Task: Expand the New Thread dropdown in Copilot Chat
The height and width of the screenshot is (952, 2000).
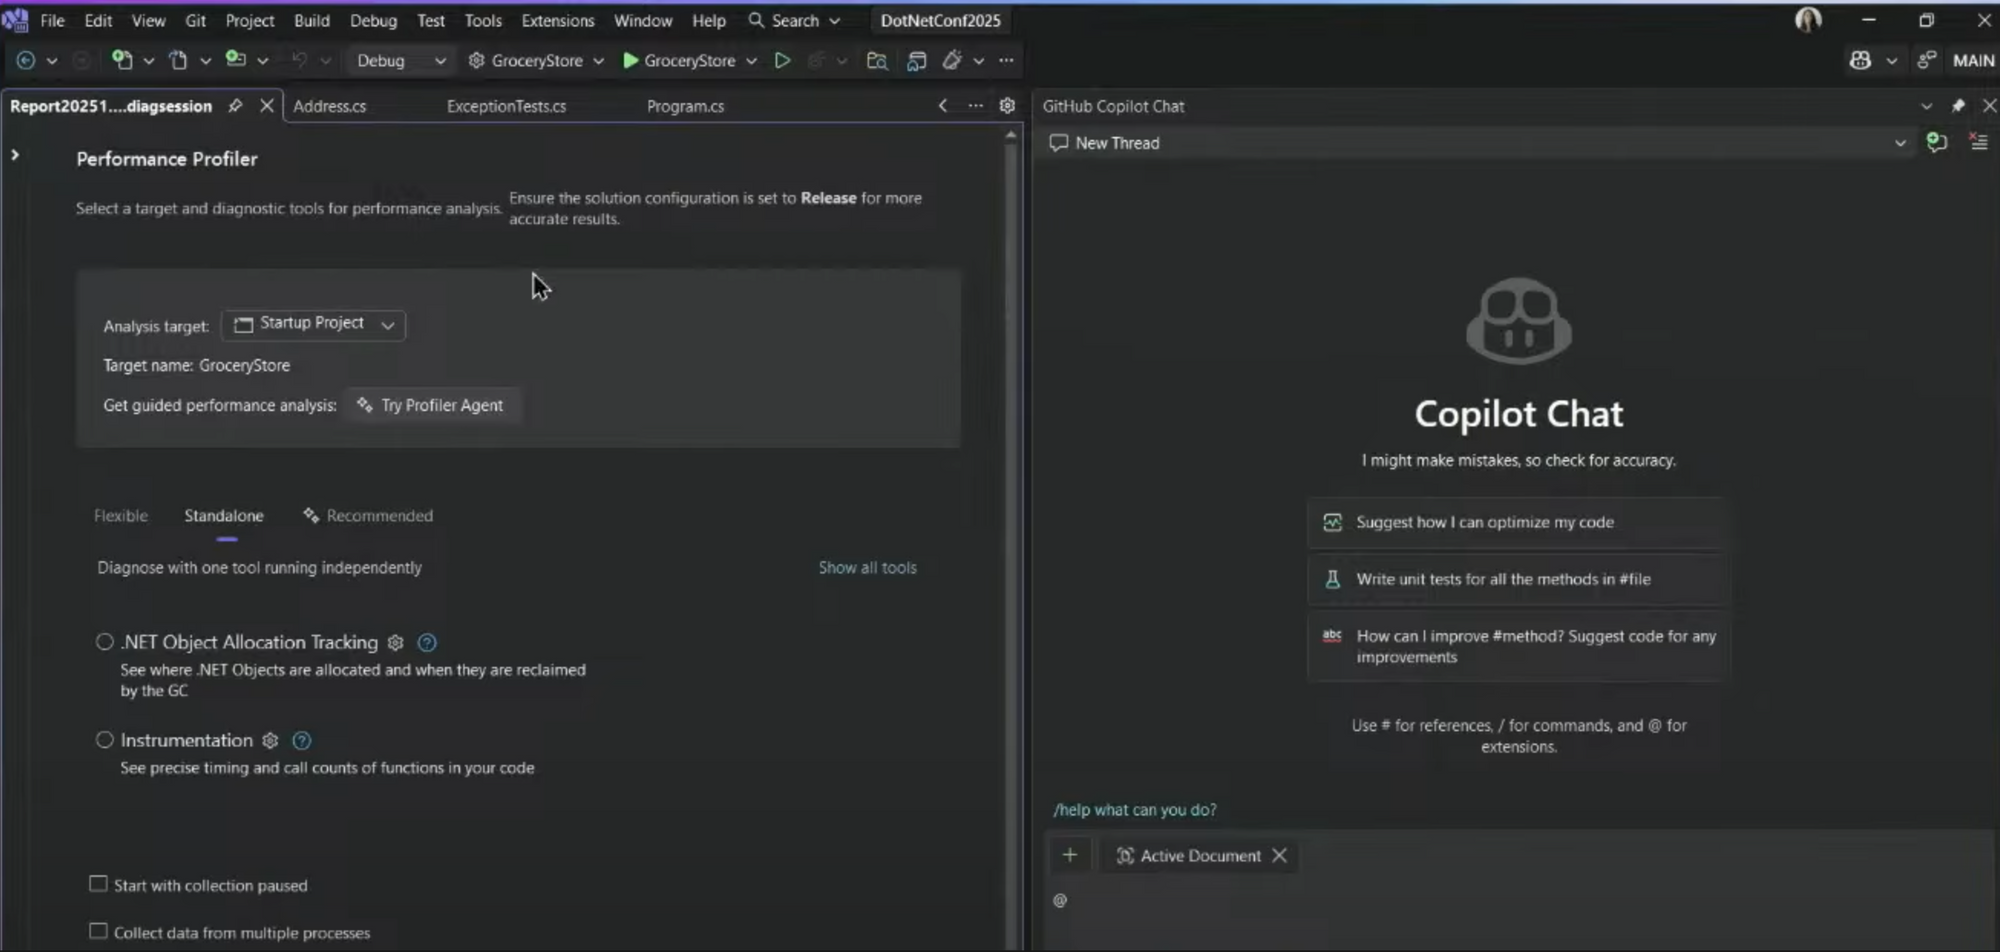Action: tap(1899, 143)
